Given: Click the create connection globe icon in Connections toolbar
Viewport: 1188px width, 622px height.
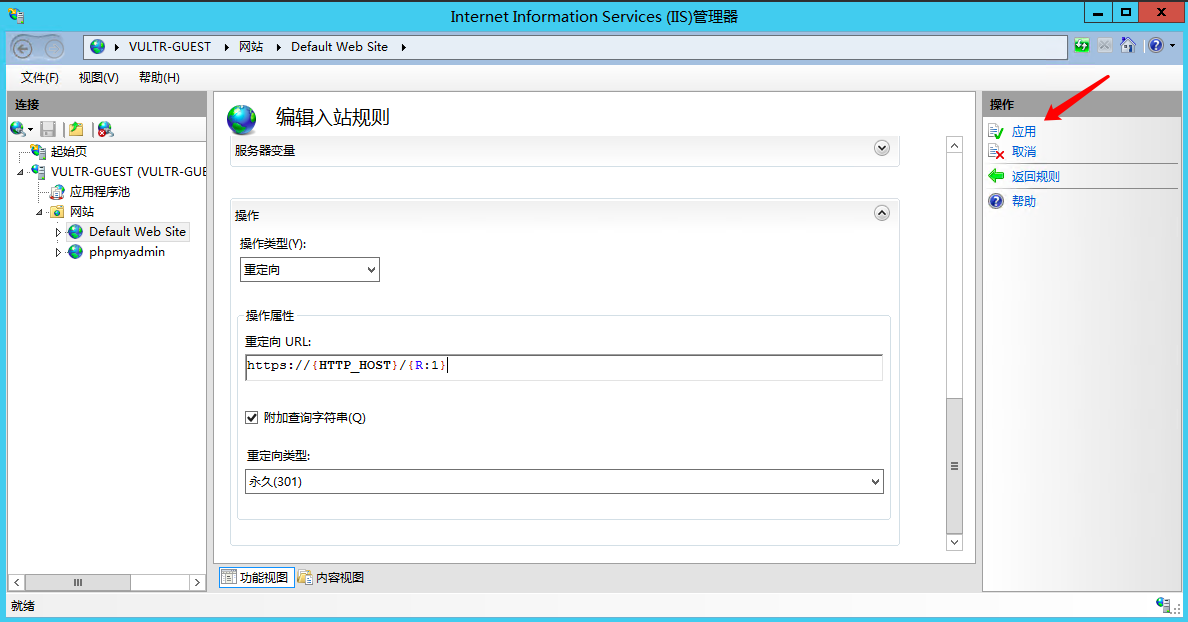Looking at the screenshot, I should (17, 129).
